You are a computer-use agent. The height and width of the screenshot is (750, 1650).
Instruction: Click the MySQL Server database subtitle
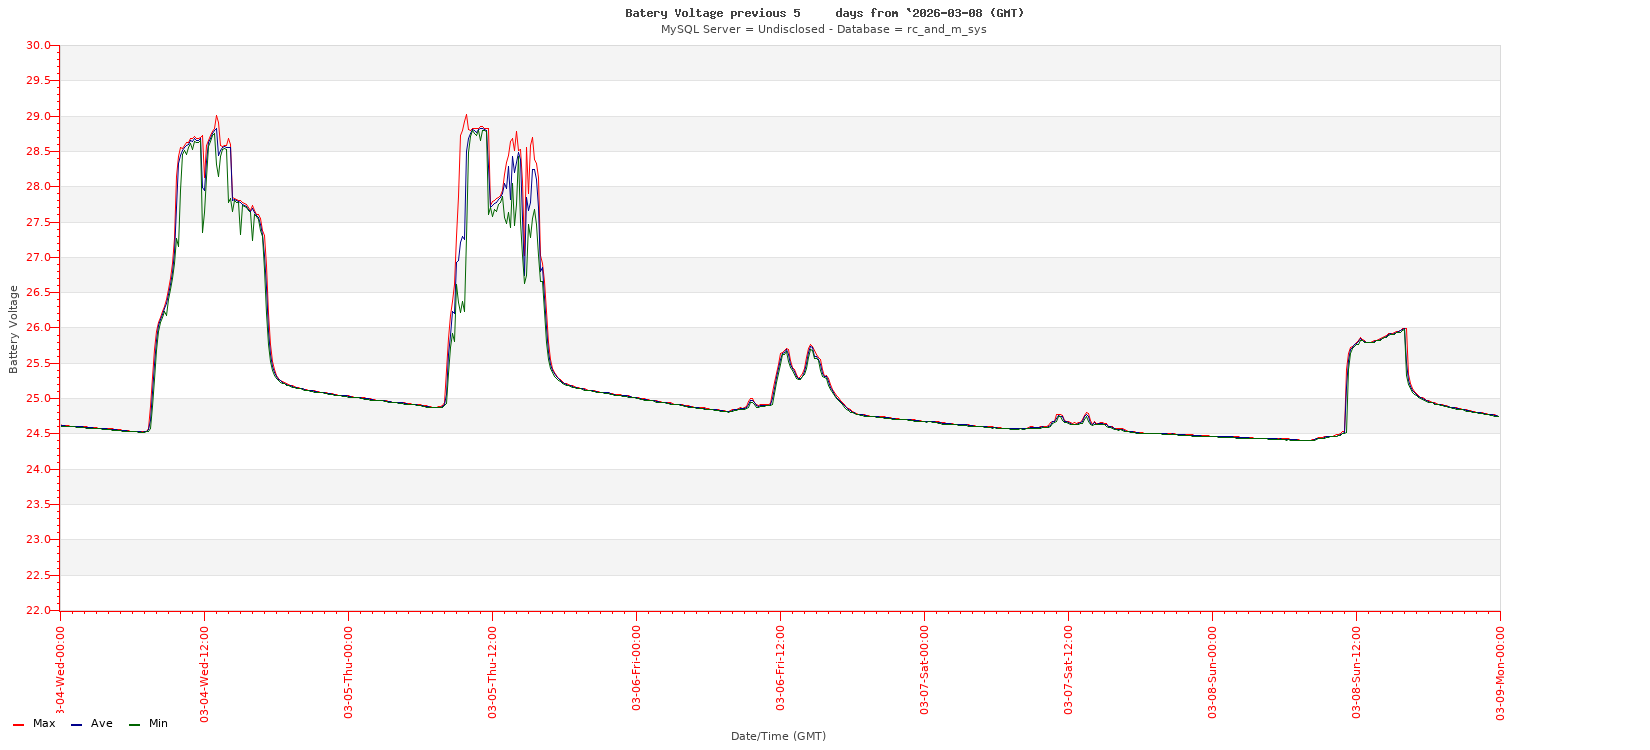coord(823,29)
